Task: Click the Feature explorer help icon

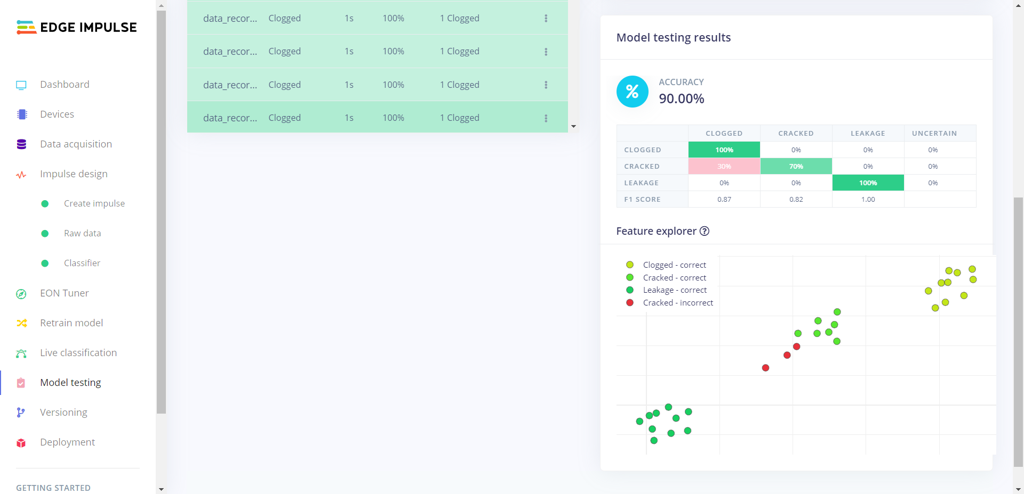Action: [x=704, y=231]
